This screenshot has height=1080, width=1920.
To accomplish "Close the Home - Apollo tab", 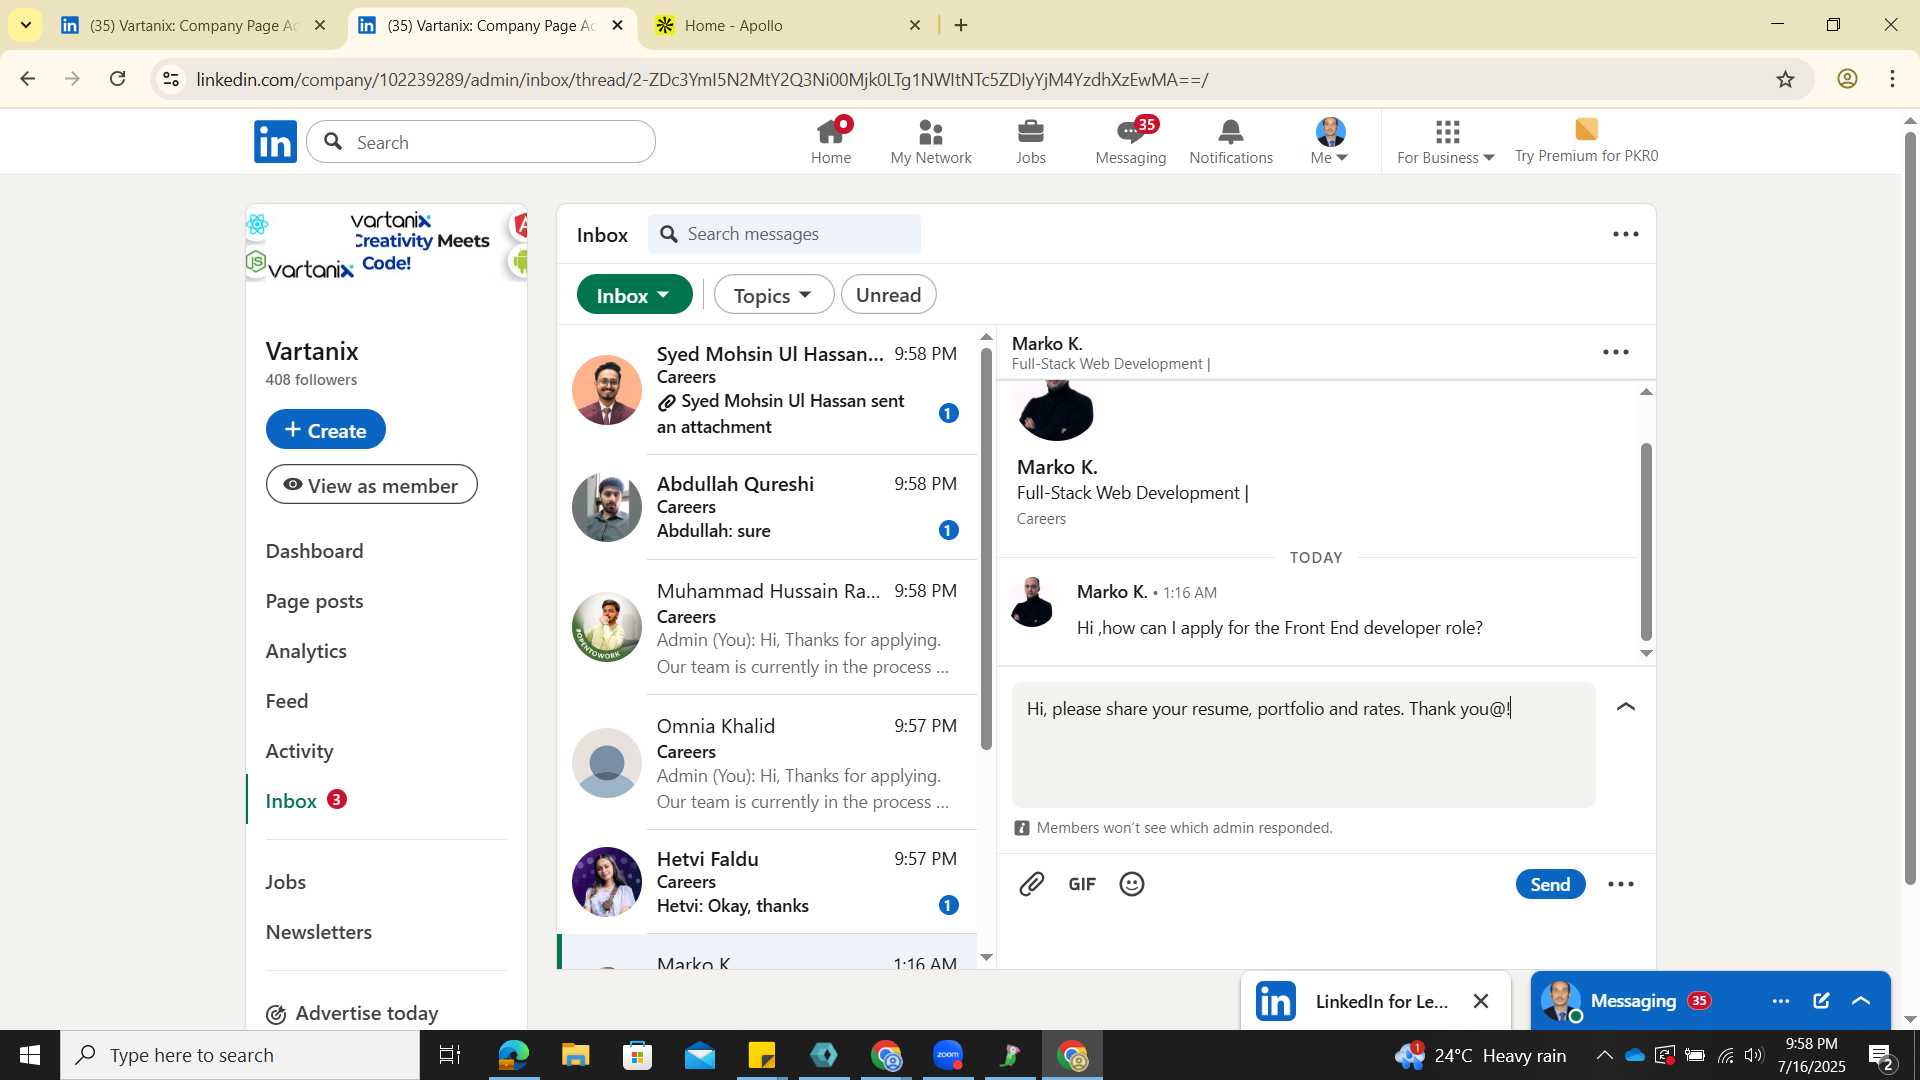I will [914, 25].
